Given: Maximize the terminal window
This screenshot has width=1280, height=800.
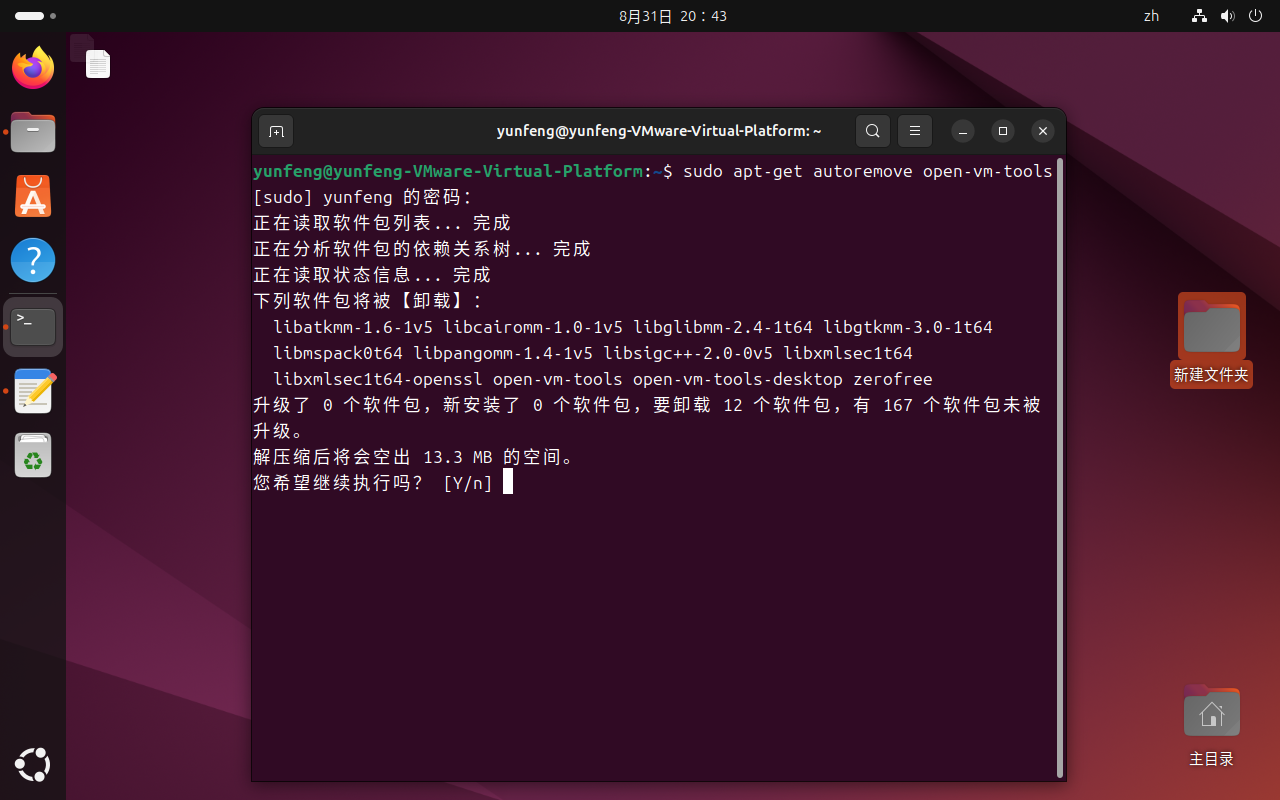Looking at the screenshot, I should (x=1002, y=131).
